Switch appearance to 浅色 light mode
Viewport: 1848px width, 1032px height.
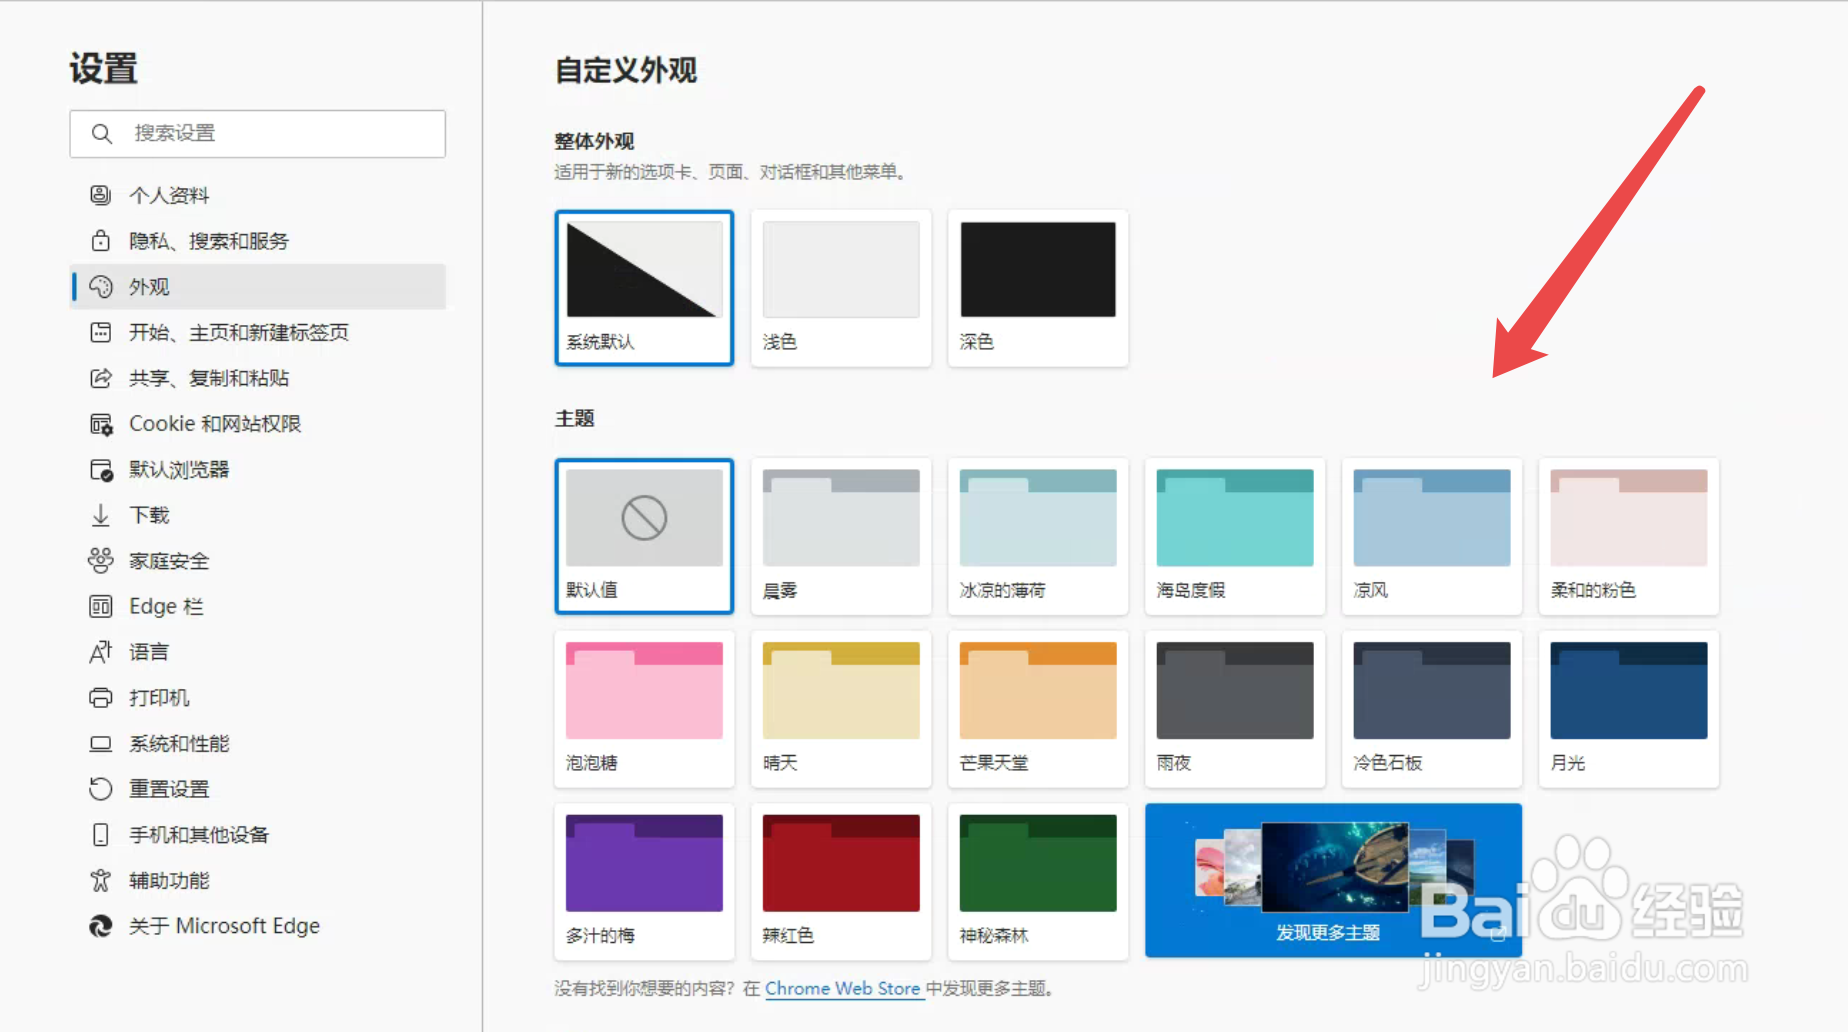(x=840, y=288)
